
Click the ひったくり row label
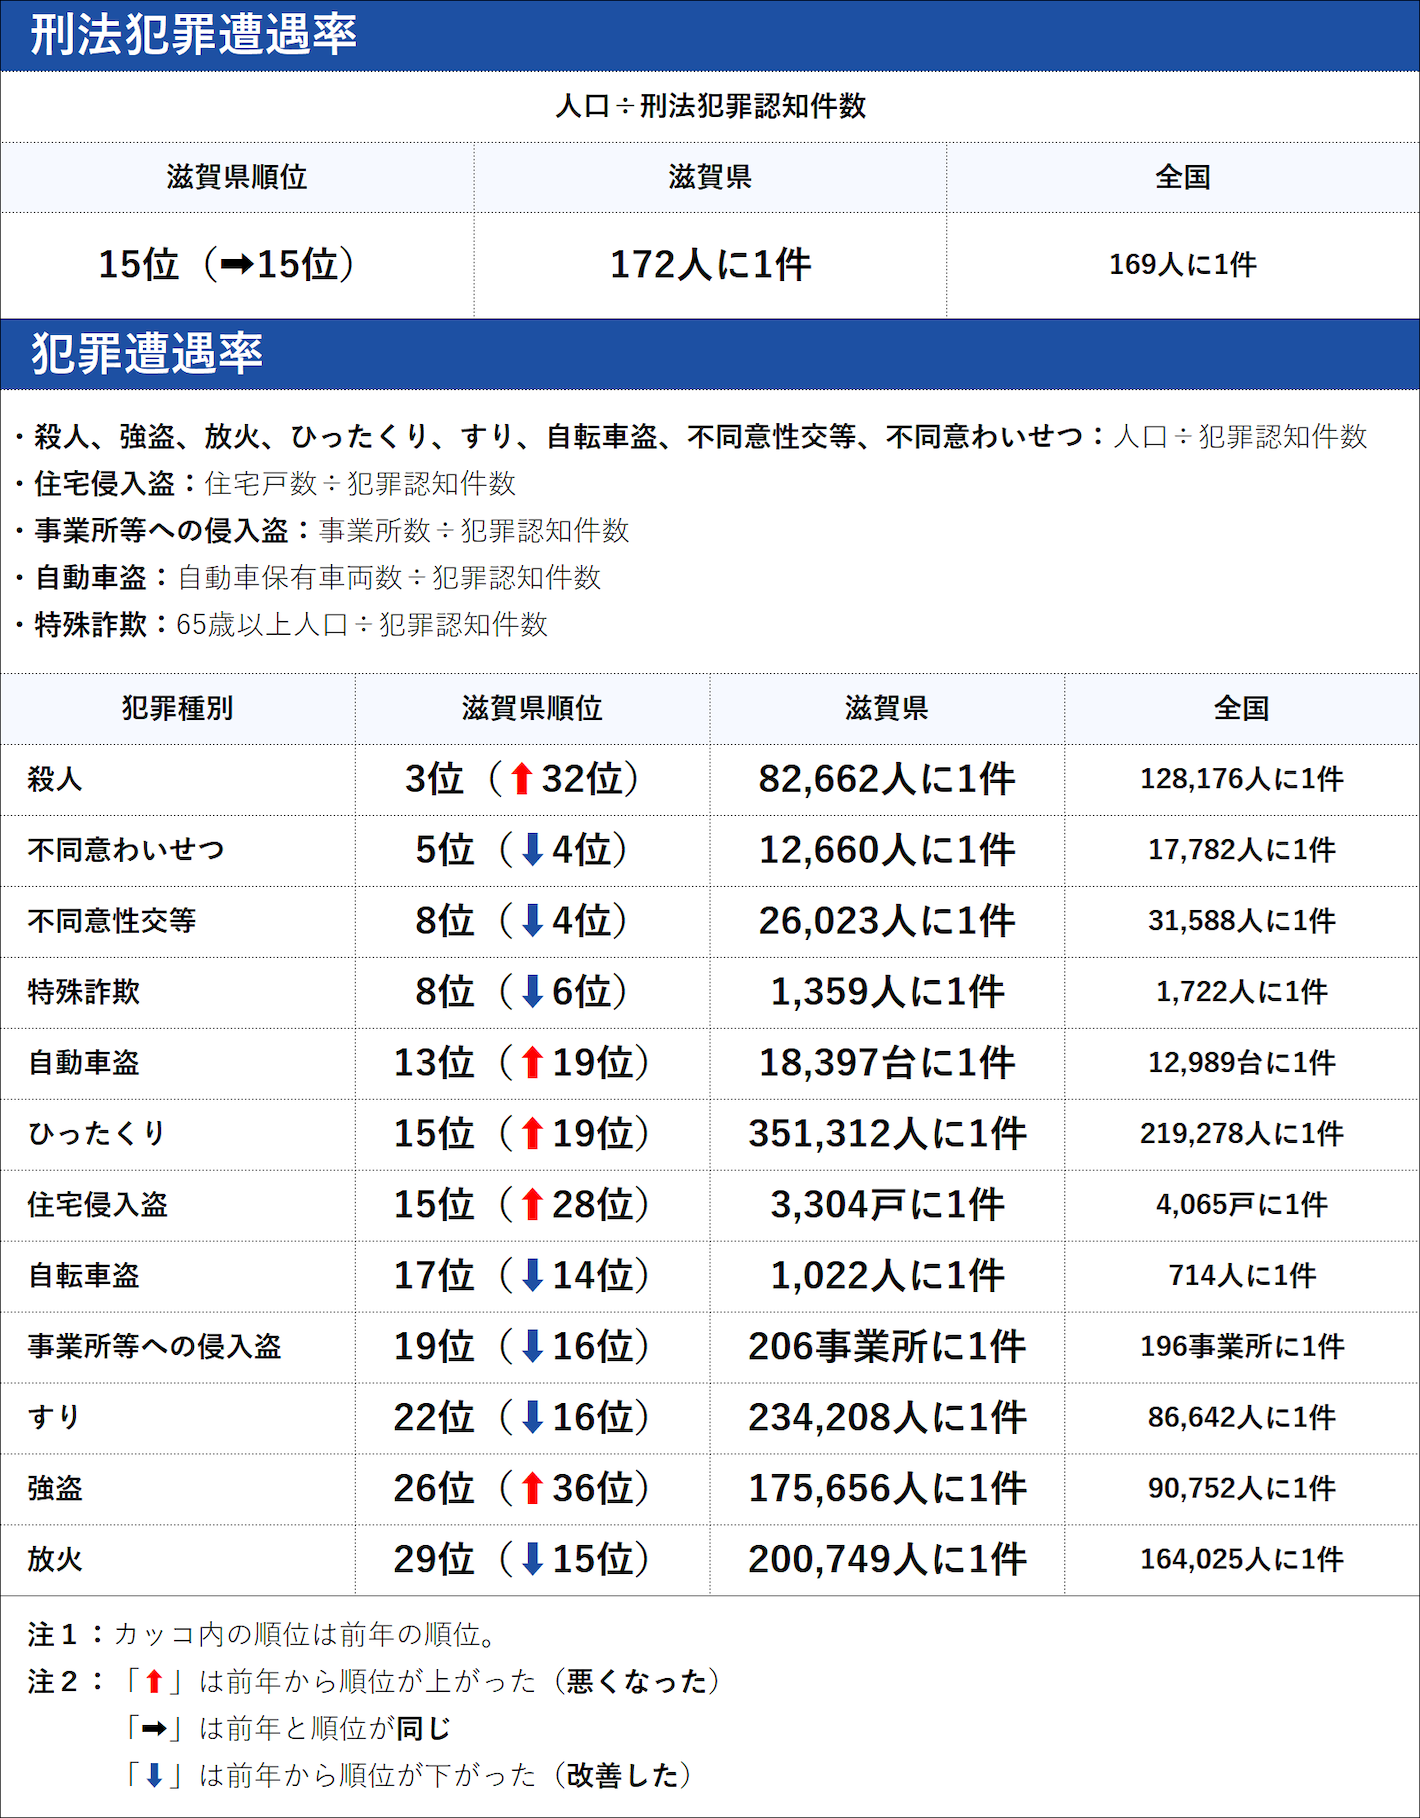97,1134
